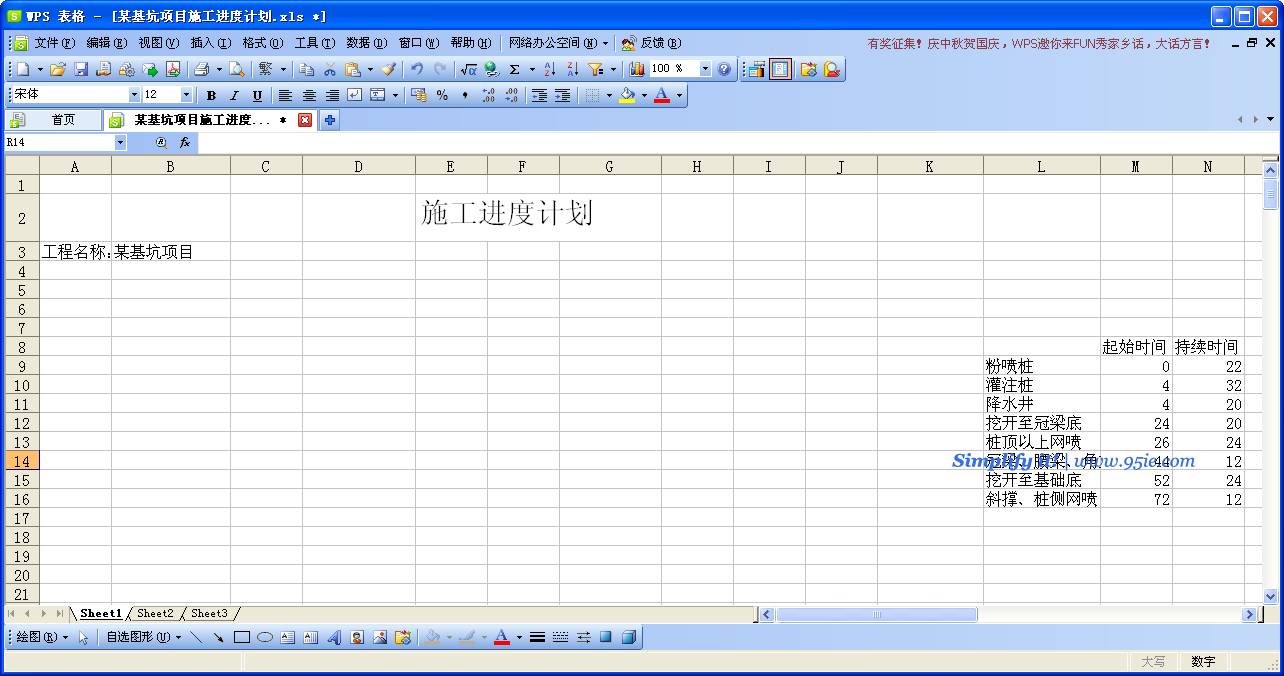Switch to the Sheet2 tab
The image size is (1284, 676).
[155, 613]
